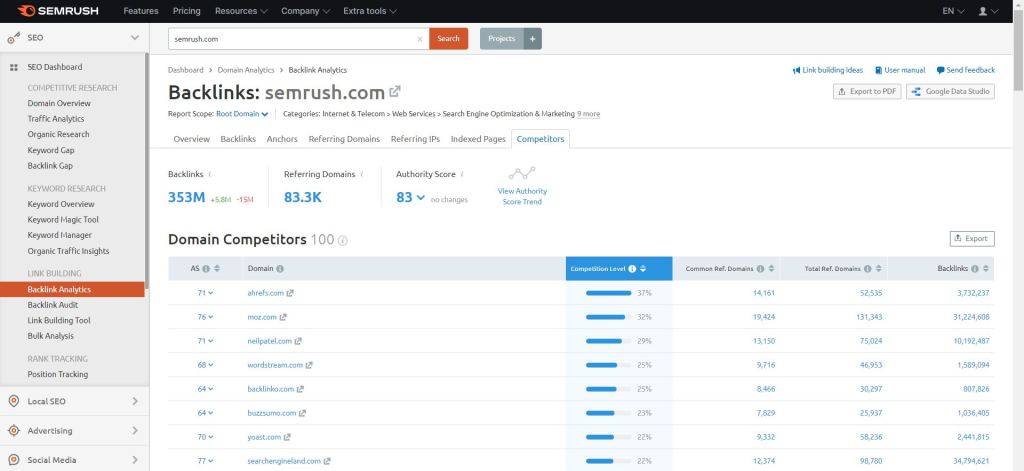This screenshot has width=1024, height=471.
Task: Open Pricing in top navigation
Action: (187, 11)
